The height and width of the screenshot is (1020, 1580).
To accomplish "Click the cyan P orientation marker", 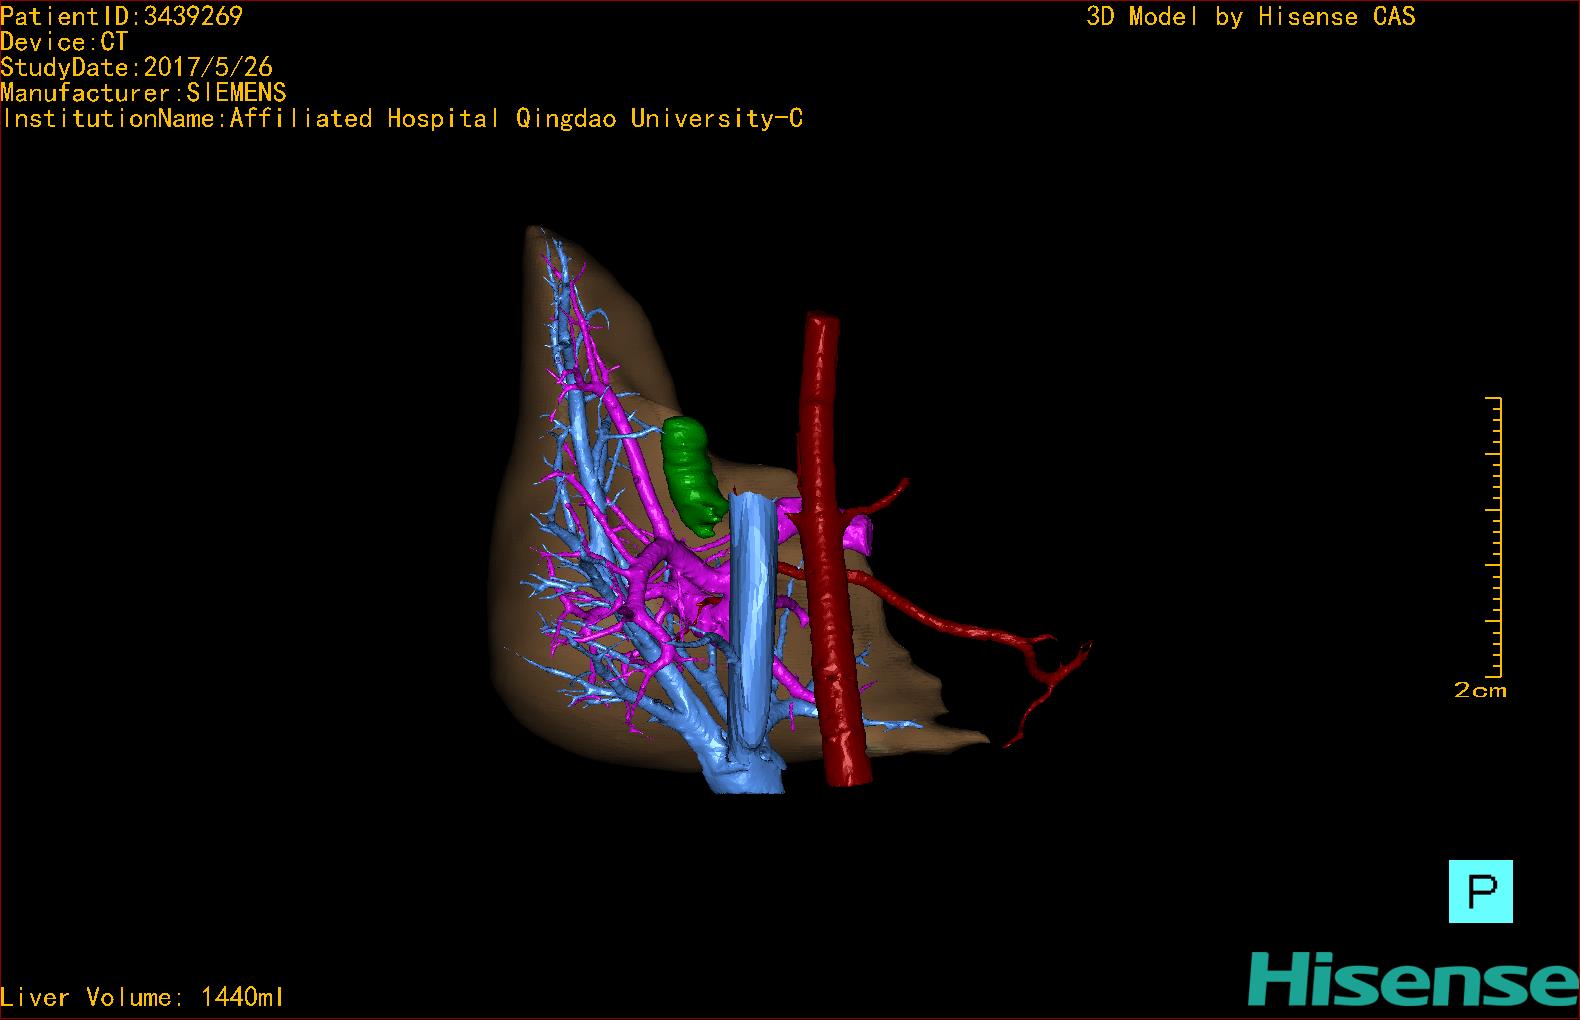I will coord(1480,890).
